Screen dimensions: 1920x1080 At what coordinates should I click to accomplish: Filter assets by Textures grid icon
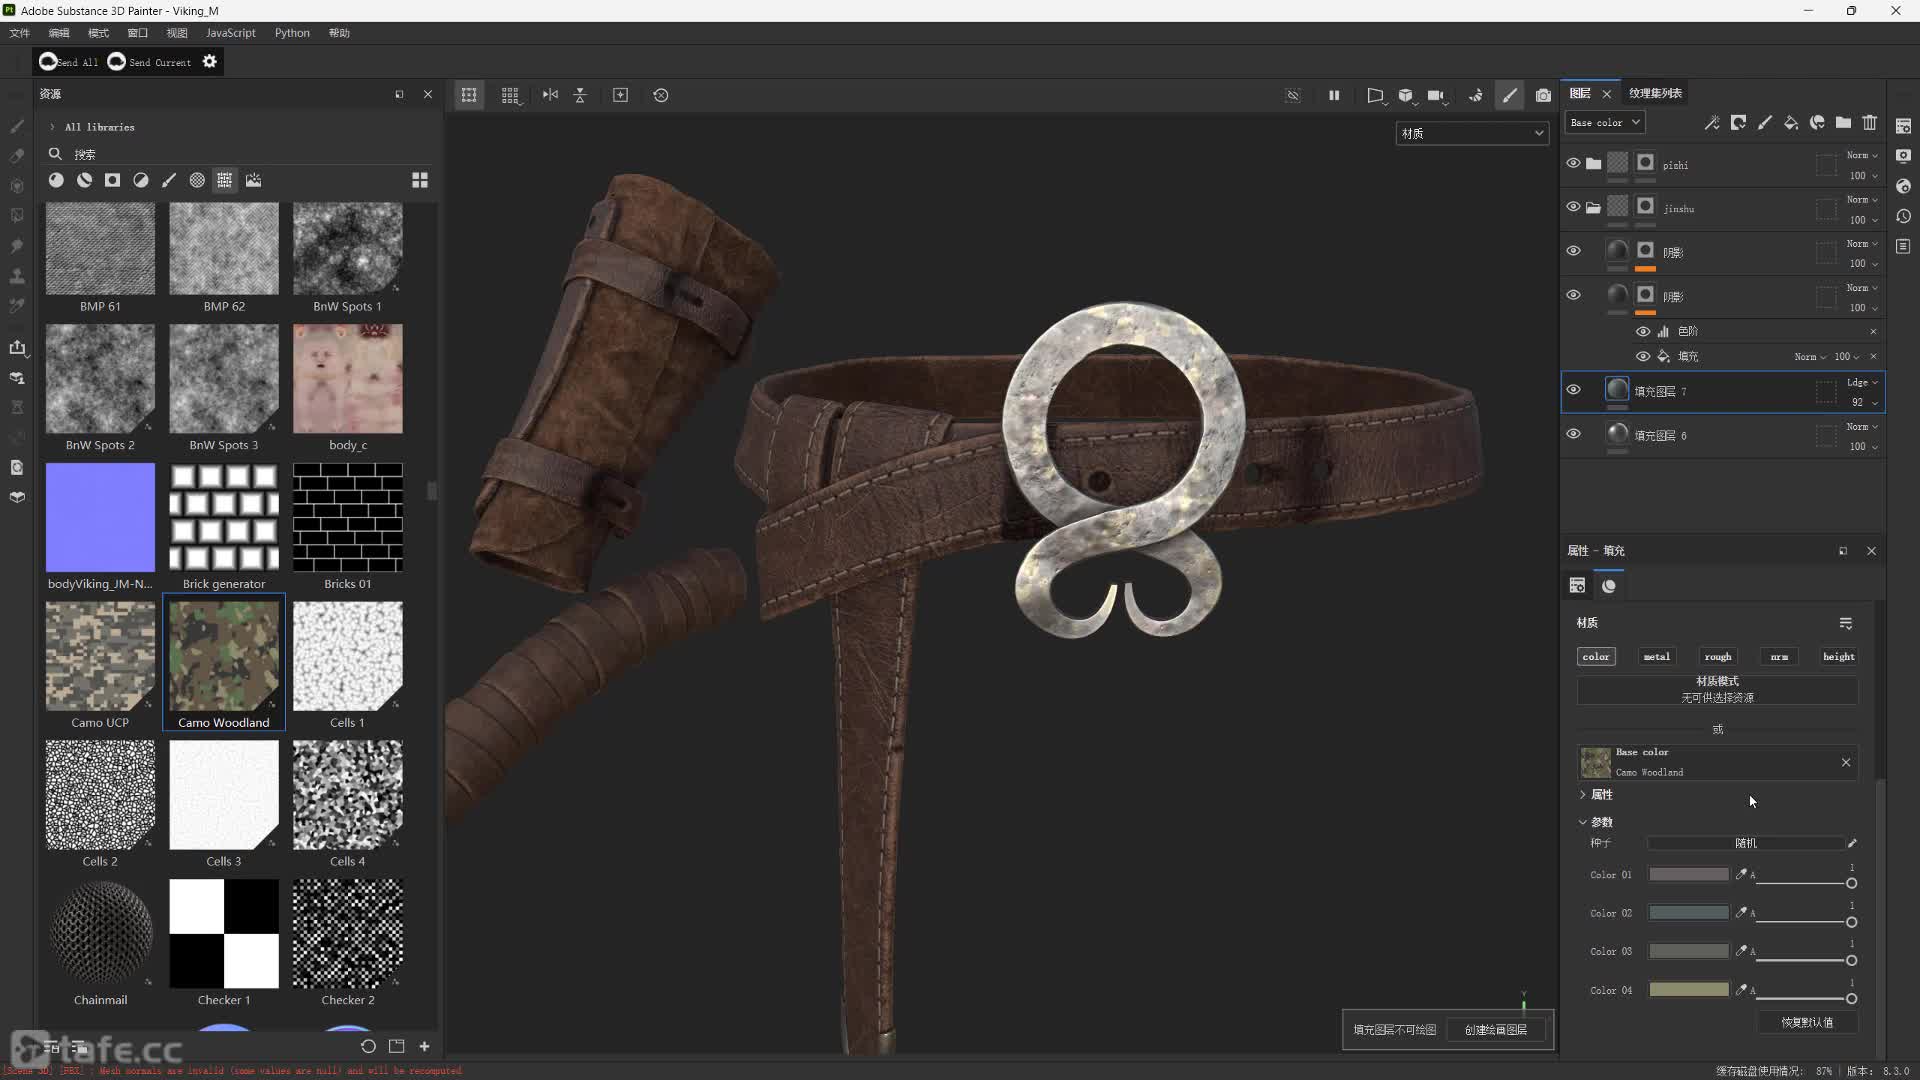225,180
